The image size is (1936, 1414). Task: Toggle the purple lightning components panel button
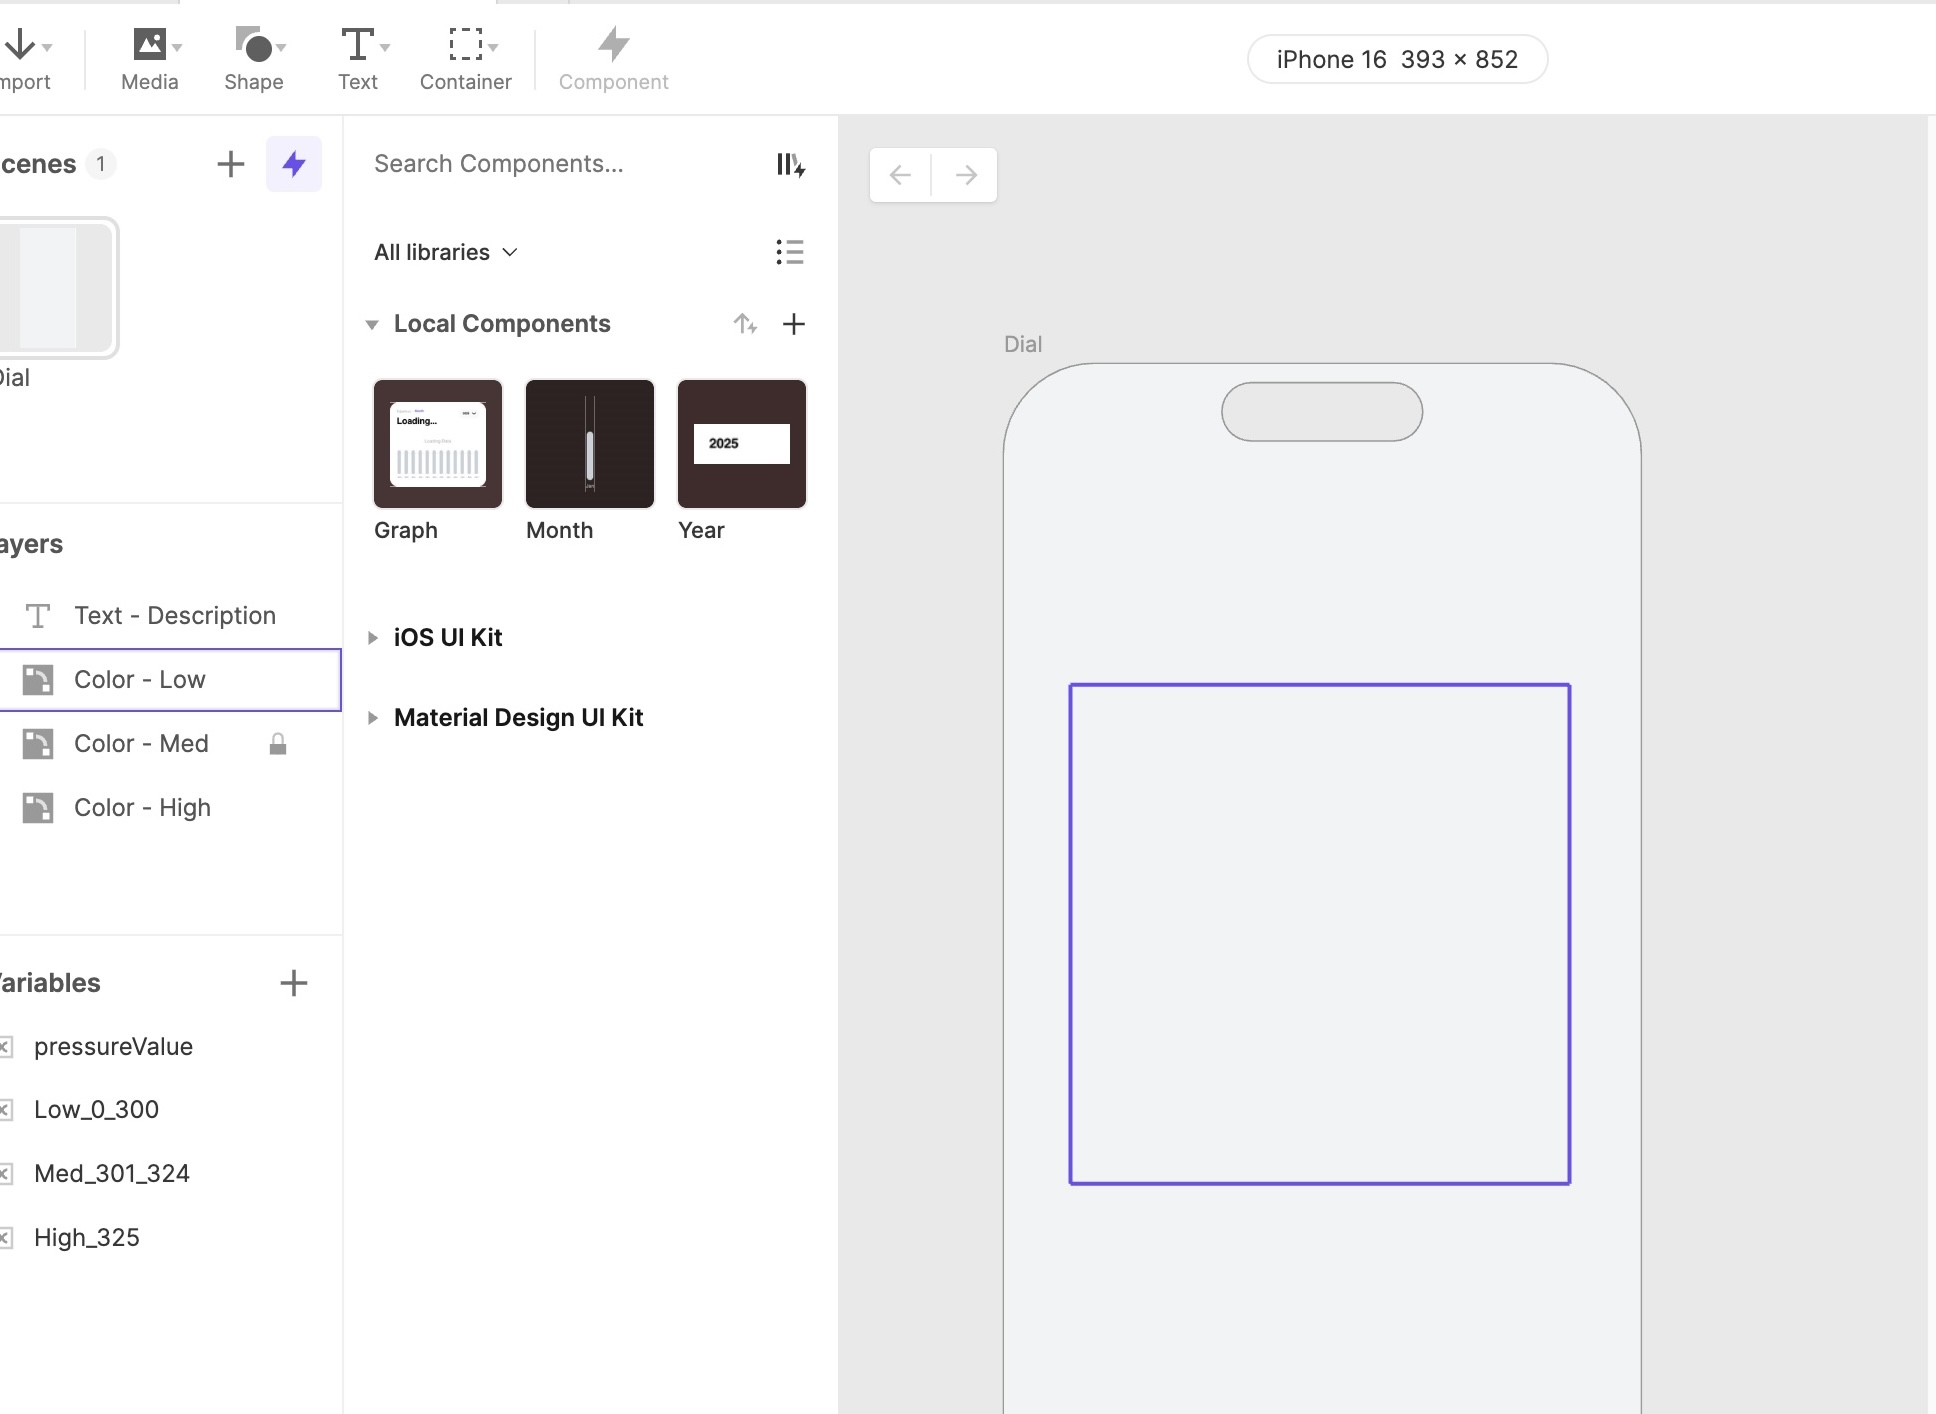(x=293, y=164)
